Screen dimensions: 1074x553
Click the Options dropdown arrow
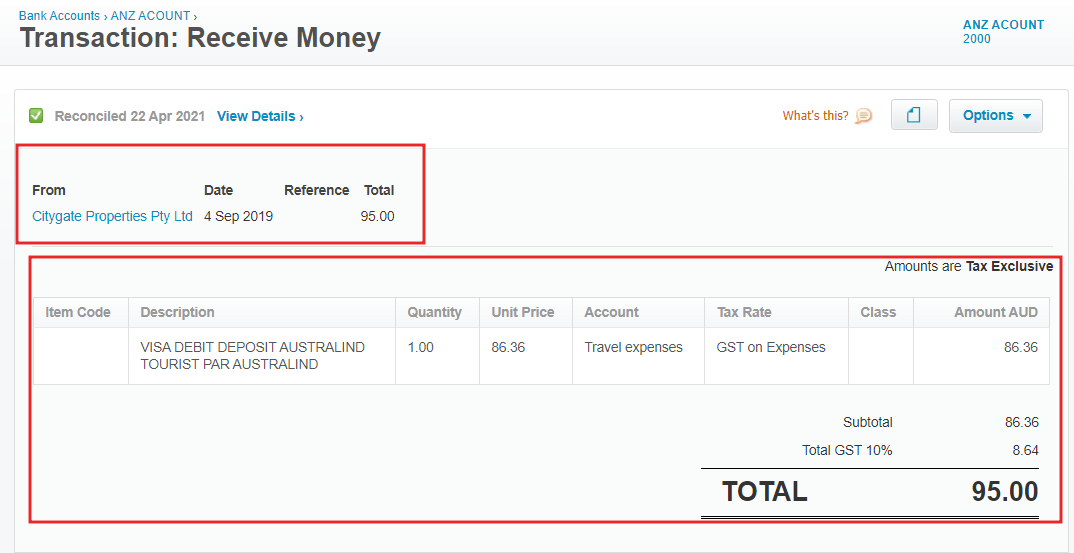tap(1027, 116)
